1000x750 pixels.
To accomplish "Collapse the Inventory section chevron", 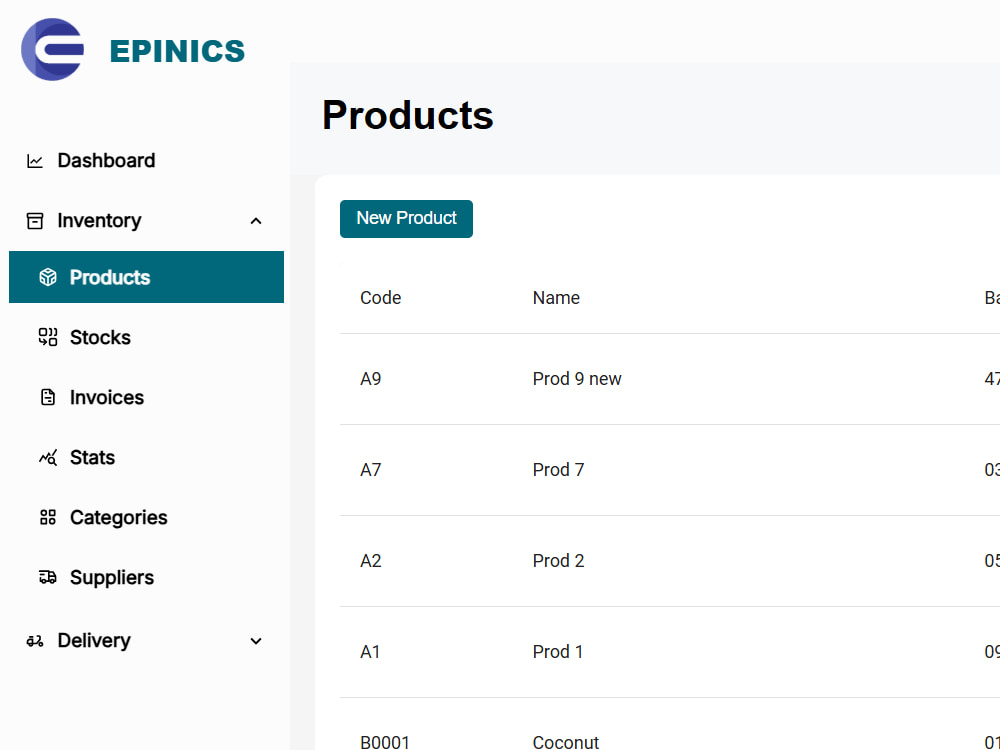I will pos(256,221).
